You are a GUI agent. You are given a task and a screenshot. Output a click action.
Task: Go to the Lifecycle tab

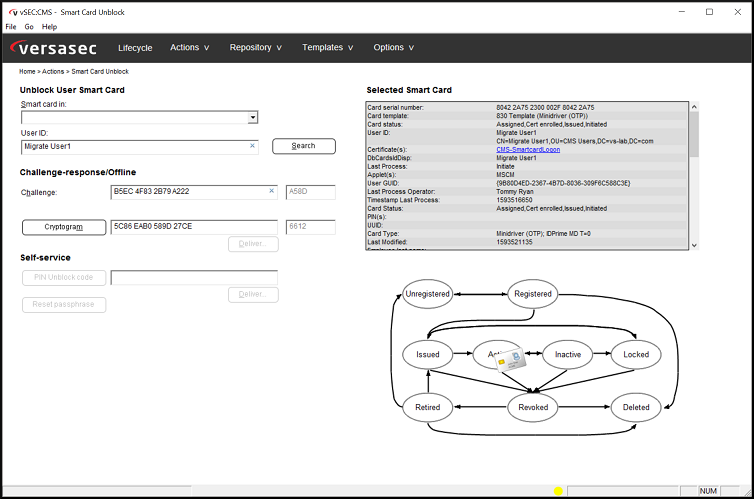point(135,47)
